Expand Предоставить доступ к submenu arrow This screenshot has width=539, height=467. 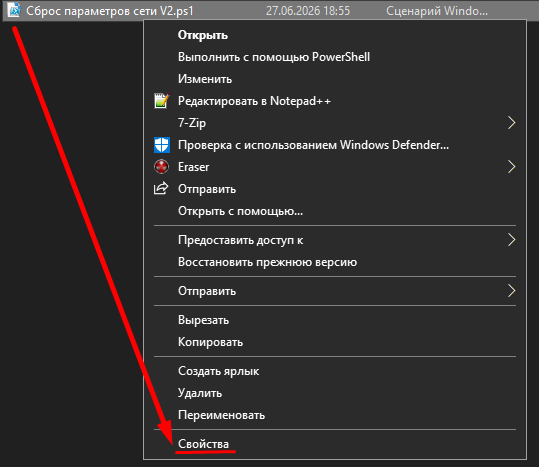pyautogui.click(x=512, y=240)
